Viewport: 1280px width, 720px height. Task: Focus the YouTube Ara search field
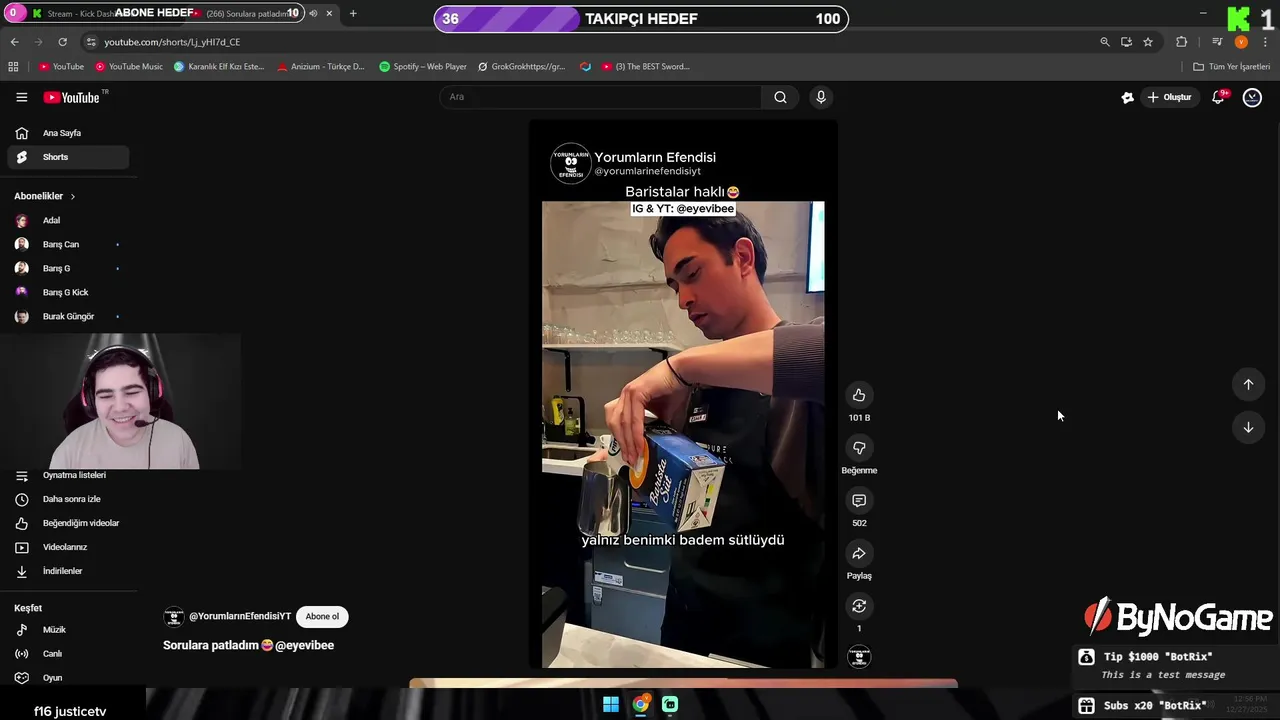601,97
